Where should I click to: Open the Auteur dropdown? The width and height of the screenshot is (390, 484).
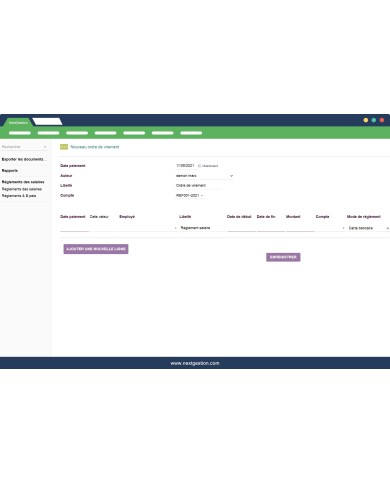(x=204, y=176)
